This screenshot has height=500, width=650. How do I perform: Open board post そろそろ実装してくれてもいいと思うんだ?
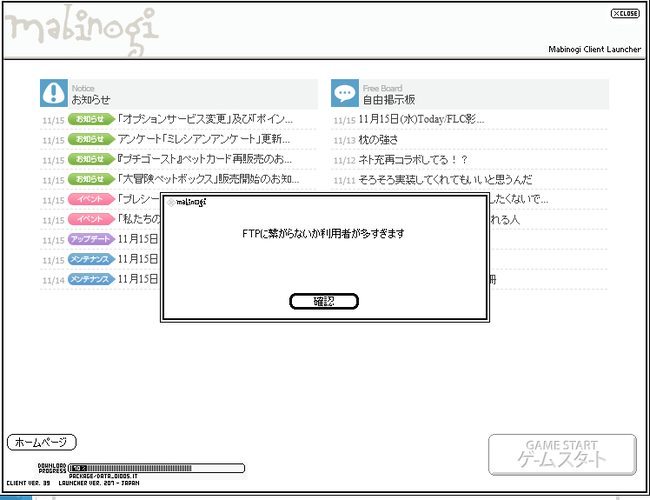tap(445, 180)
